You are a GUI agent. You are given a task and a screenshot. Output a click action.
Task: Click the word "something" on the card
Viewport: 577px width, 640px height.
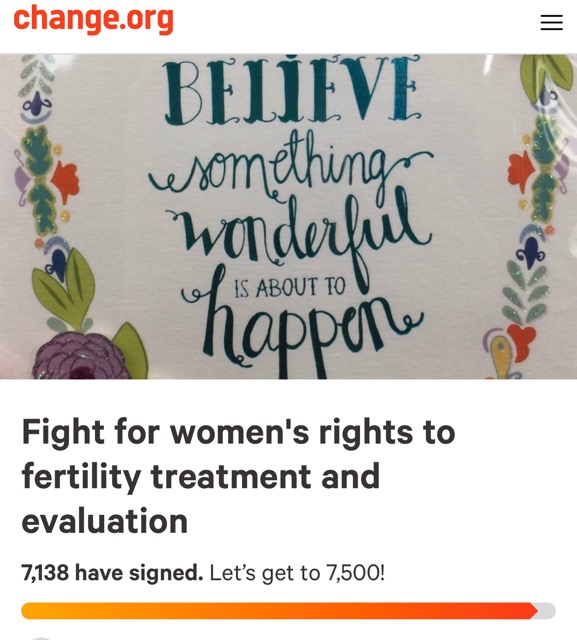(291, 168)
